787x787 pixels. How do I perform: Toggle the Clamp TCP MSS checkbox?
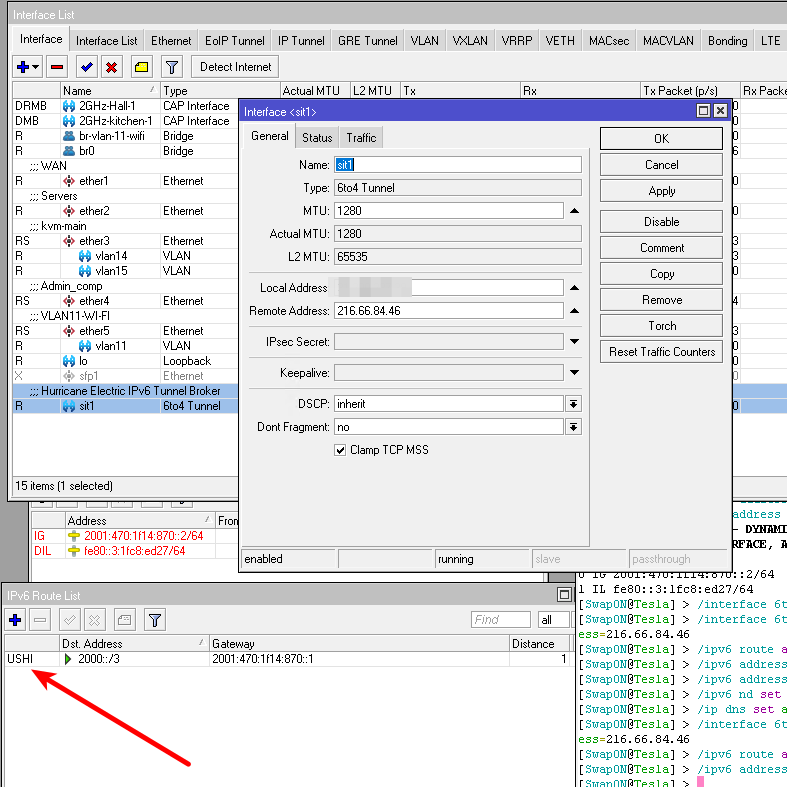point(340,450)
